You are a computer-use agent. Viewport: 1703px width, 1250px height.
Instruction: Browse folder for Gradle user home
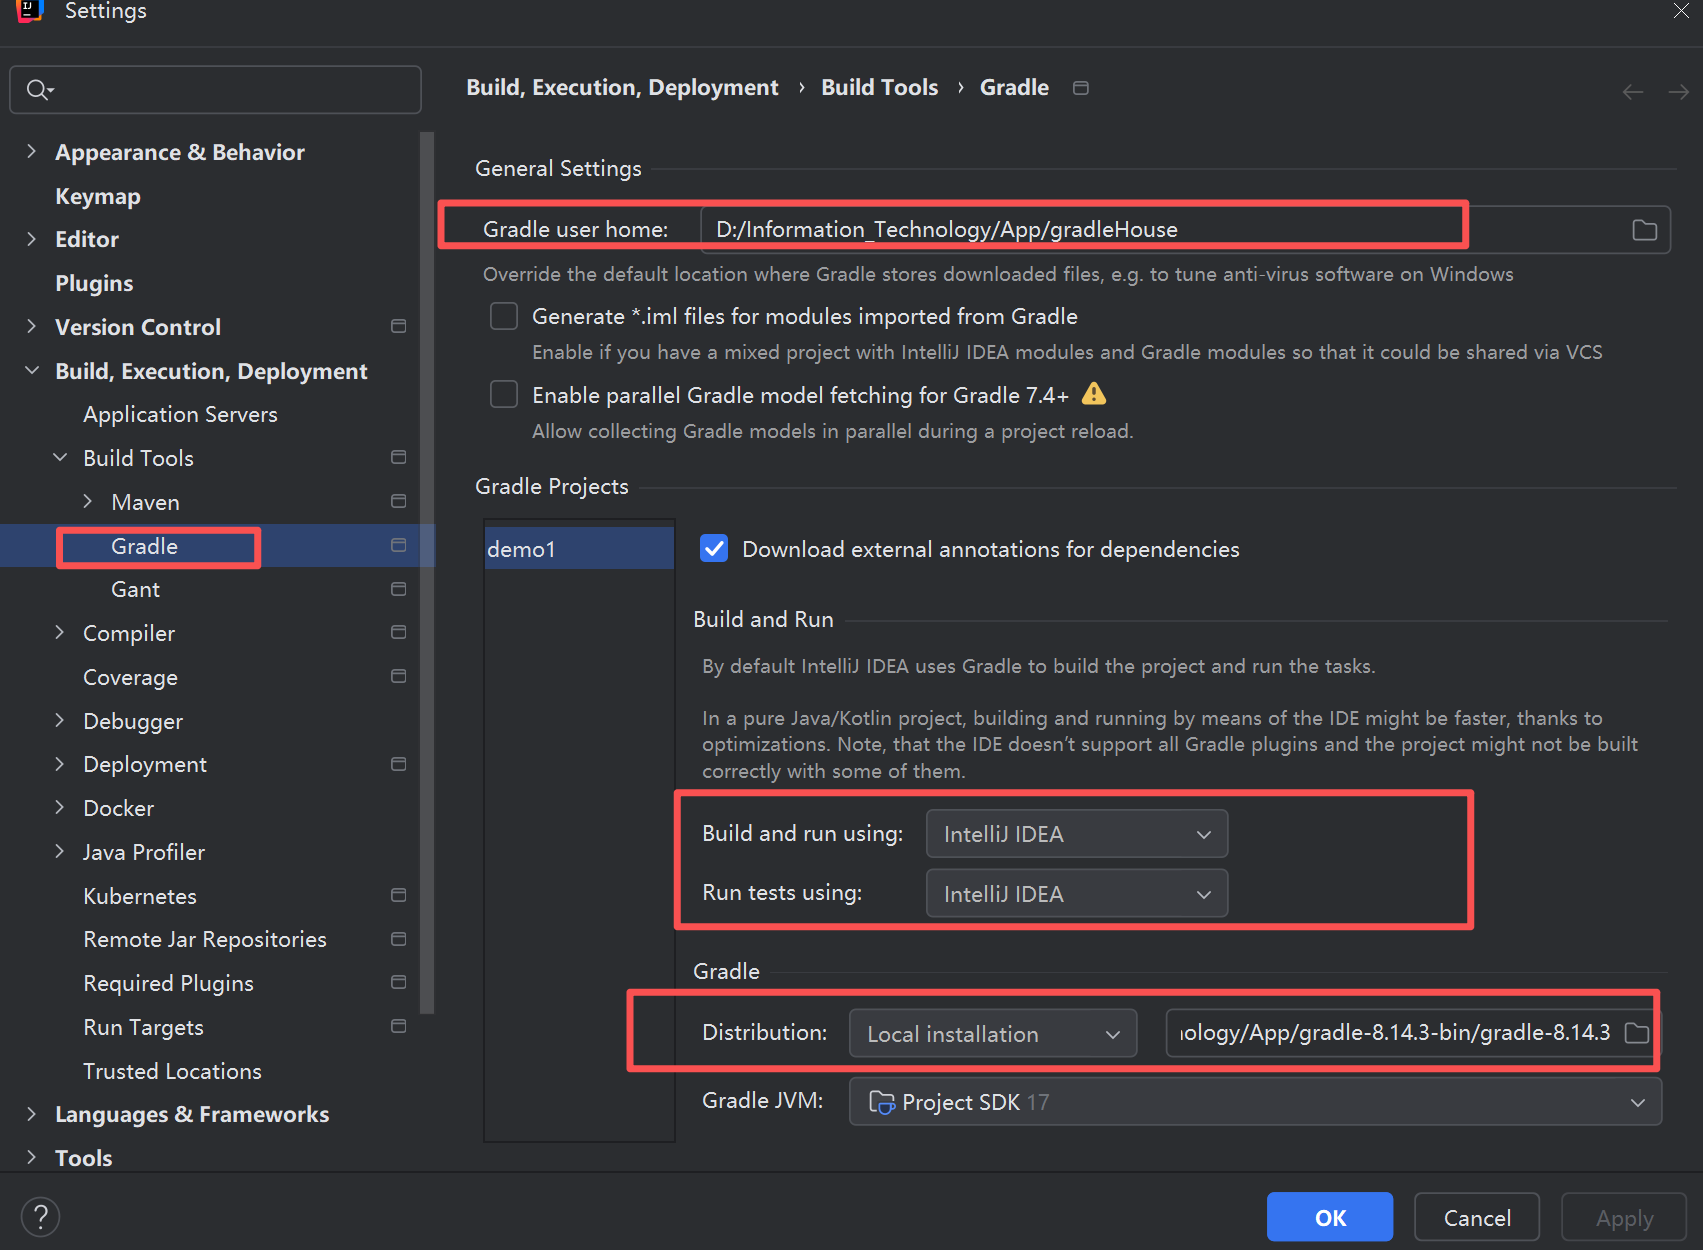1644,230
